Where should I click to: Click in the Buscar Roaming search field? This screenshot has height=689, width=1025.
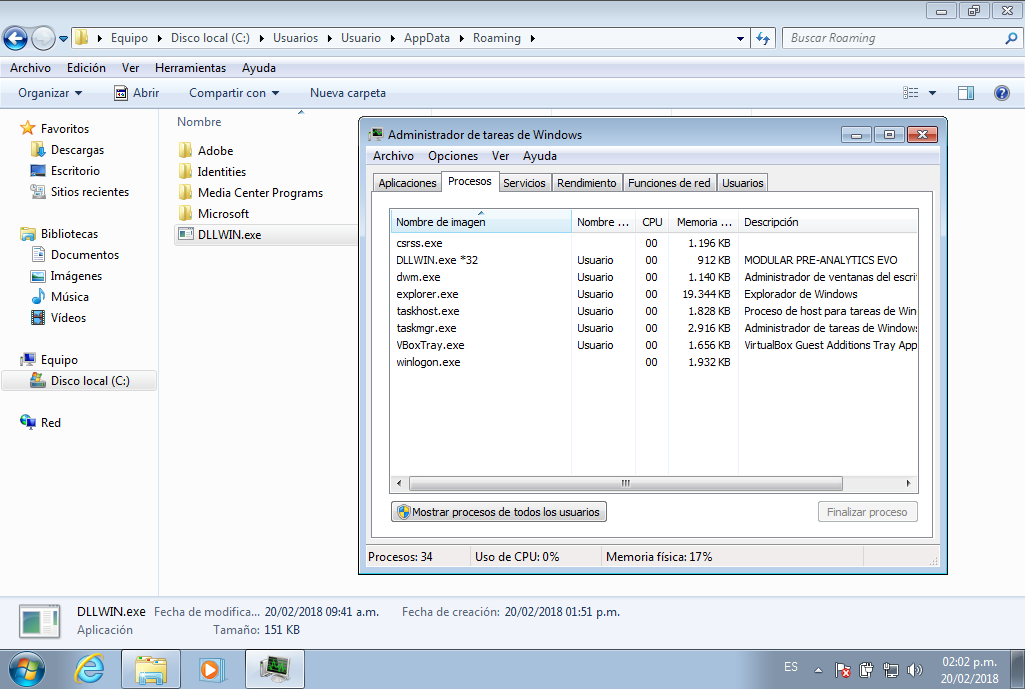(x=893, y=38)
